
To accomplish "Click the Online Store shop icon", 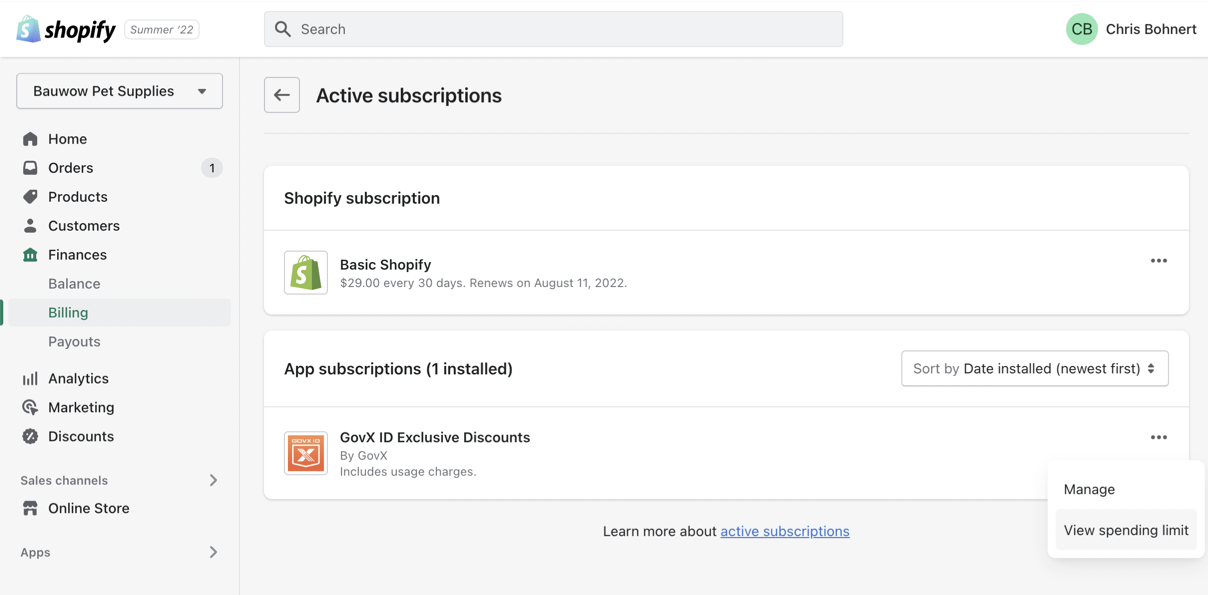I will [x=30, y=509].
